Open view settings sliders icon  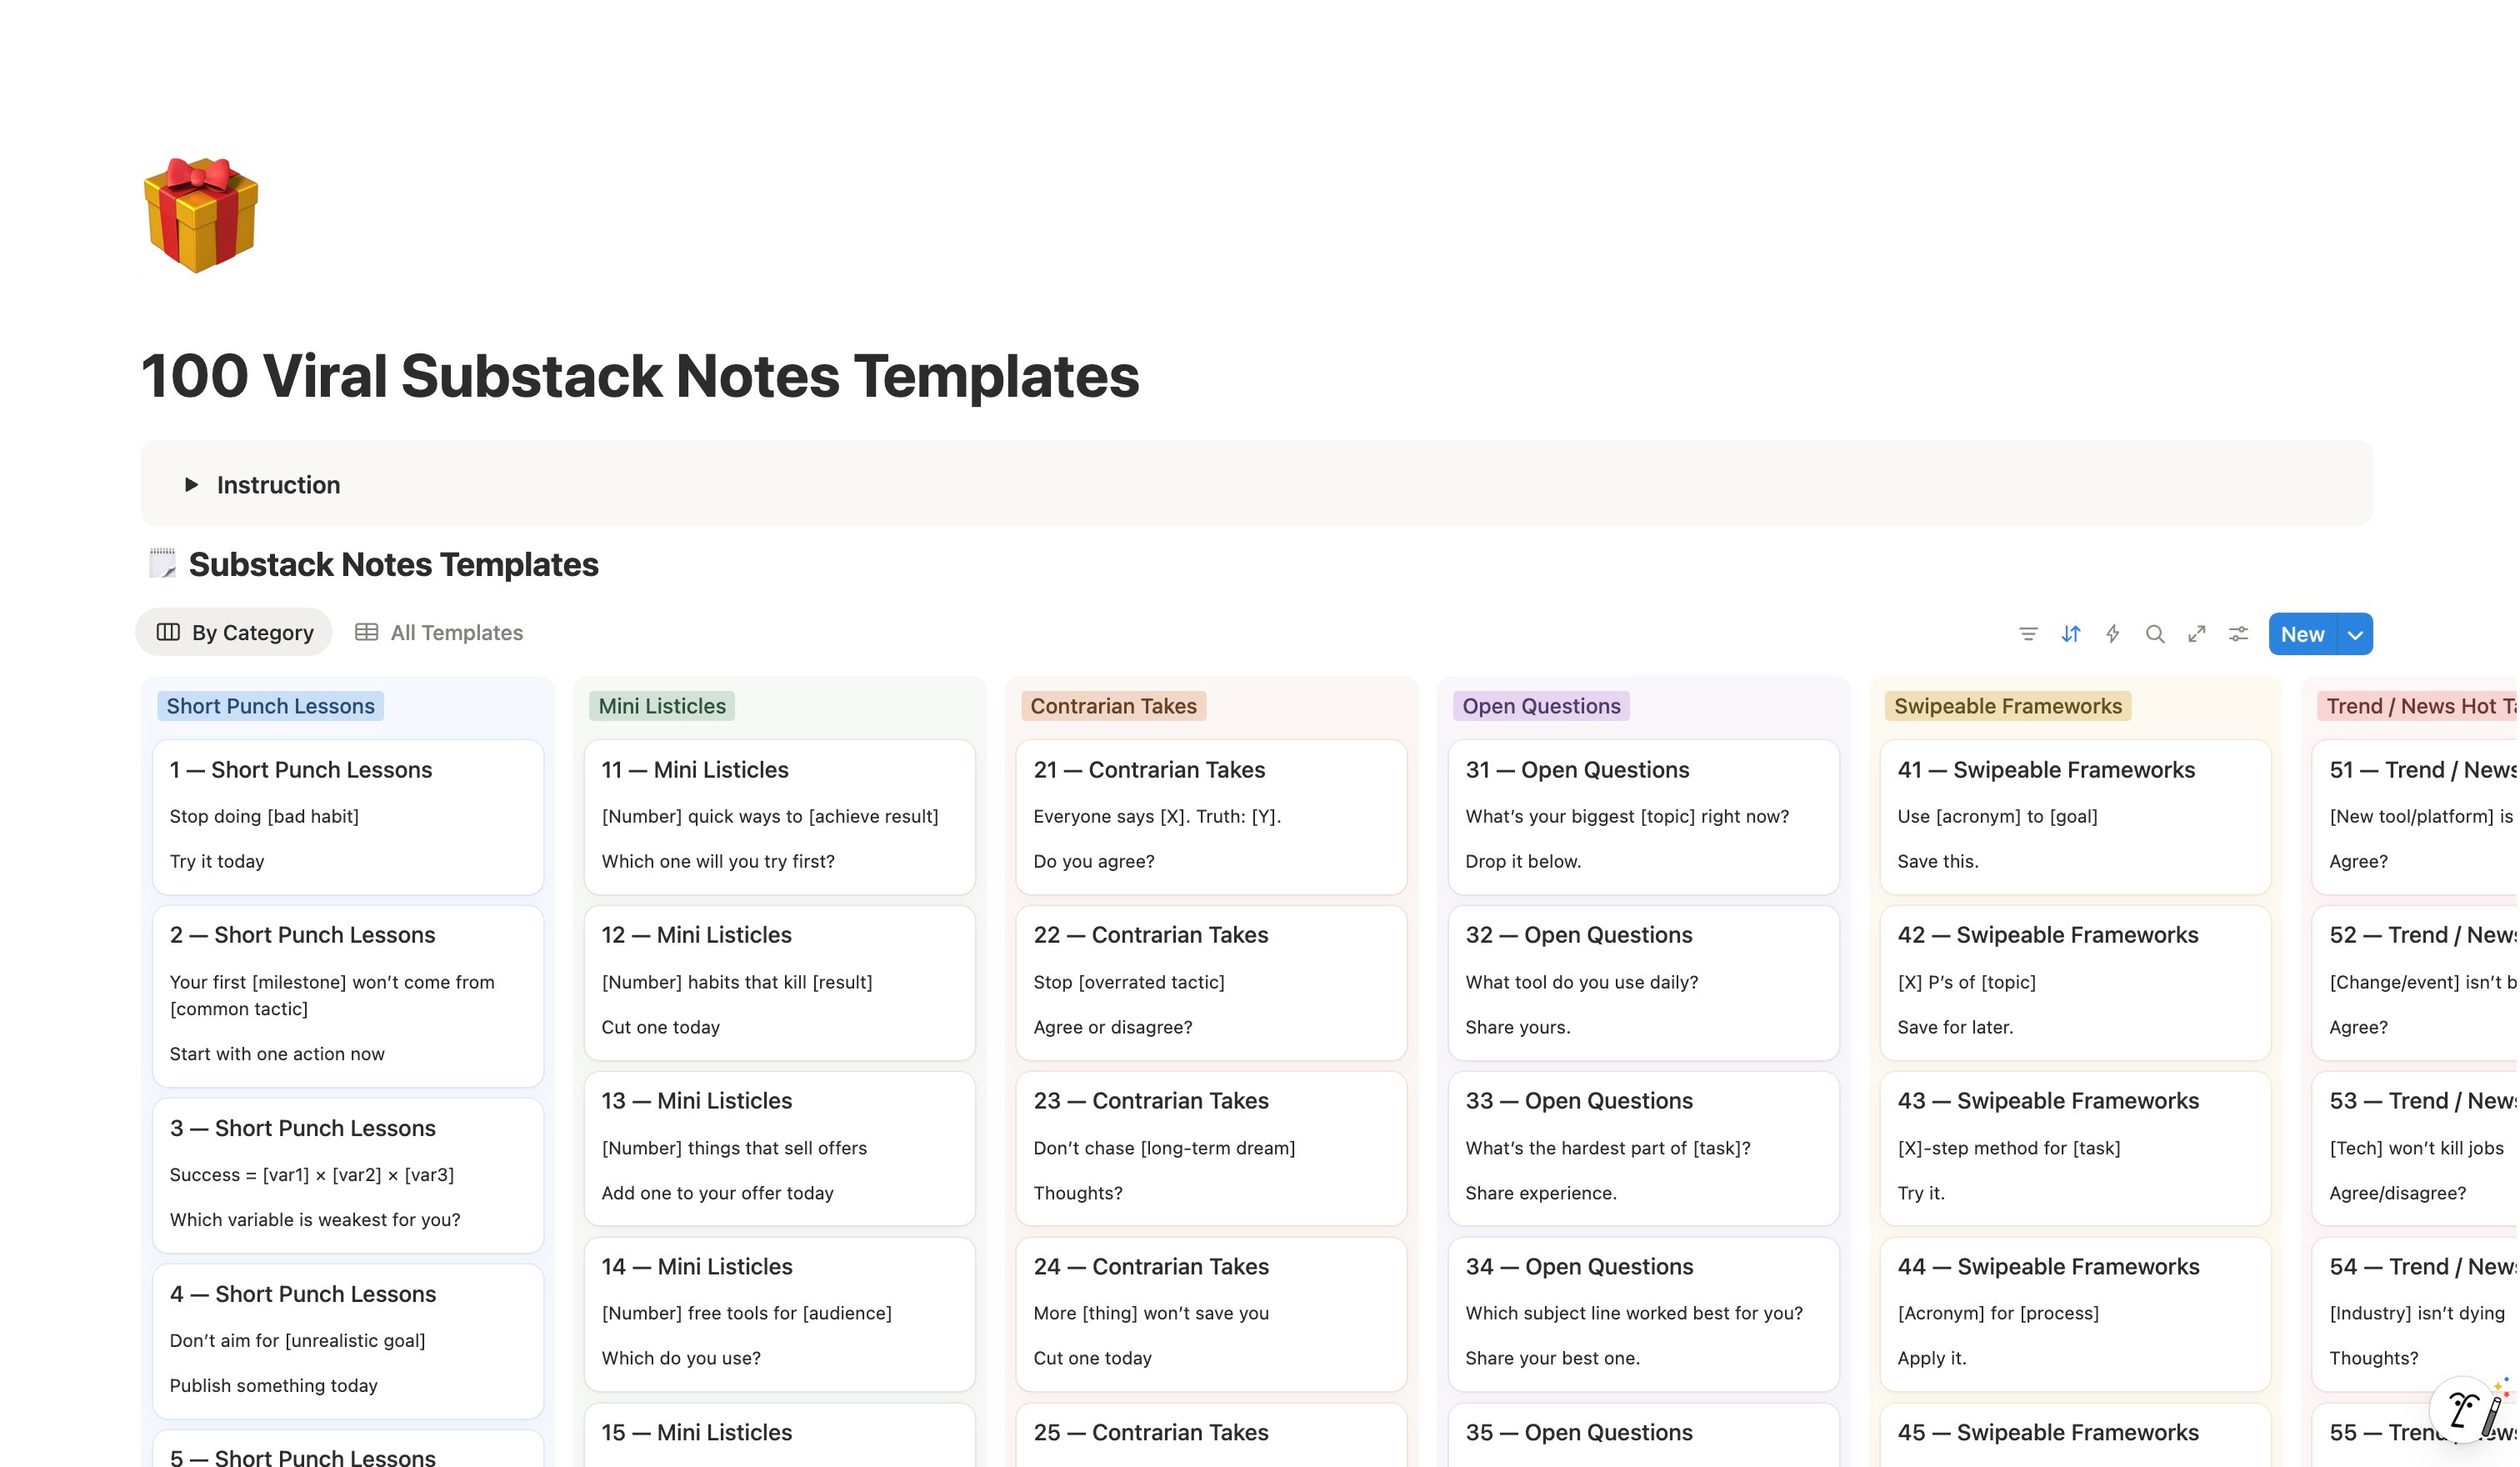(x=2239, y=634)
